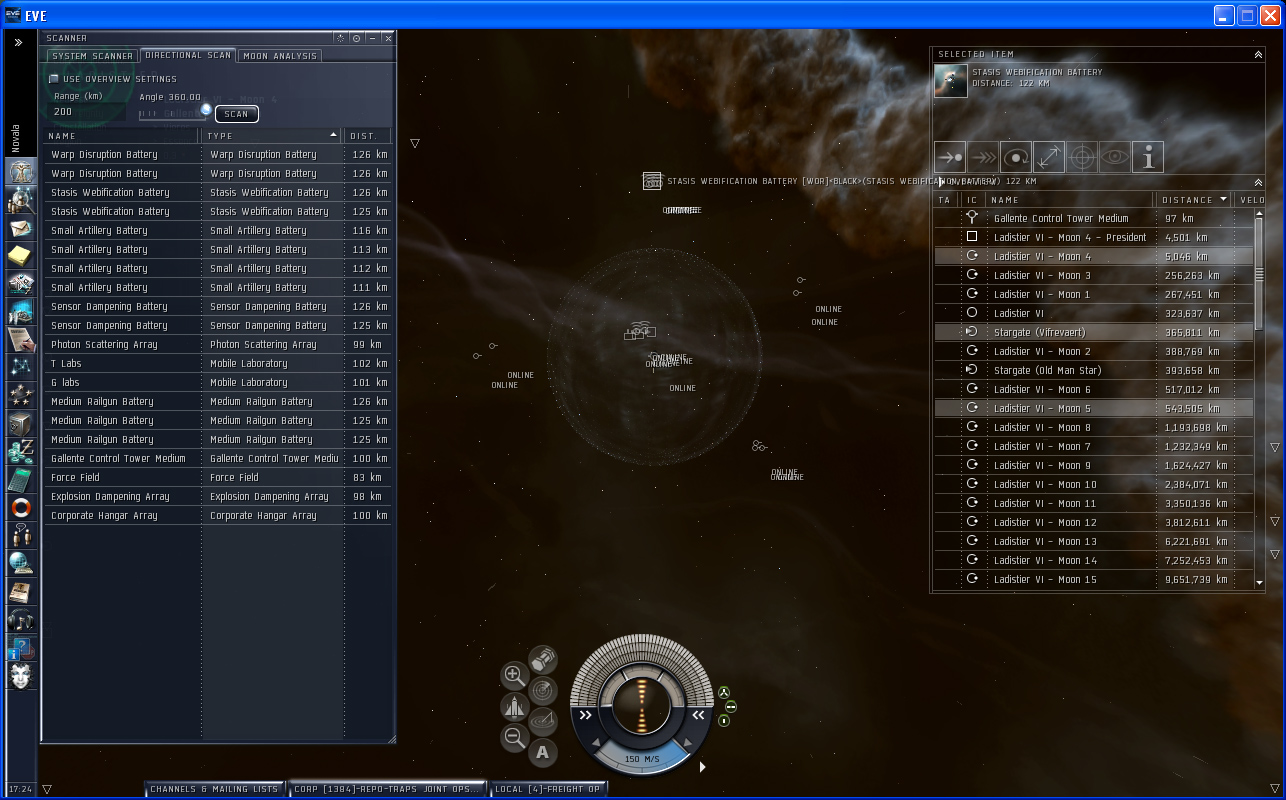Select Stargate (Old Man Star) in overview
Screen dimensions: 1286x800
(1093, 370)
